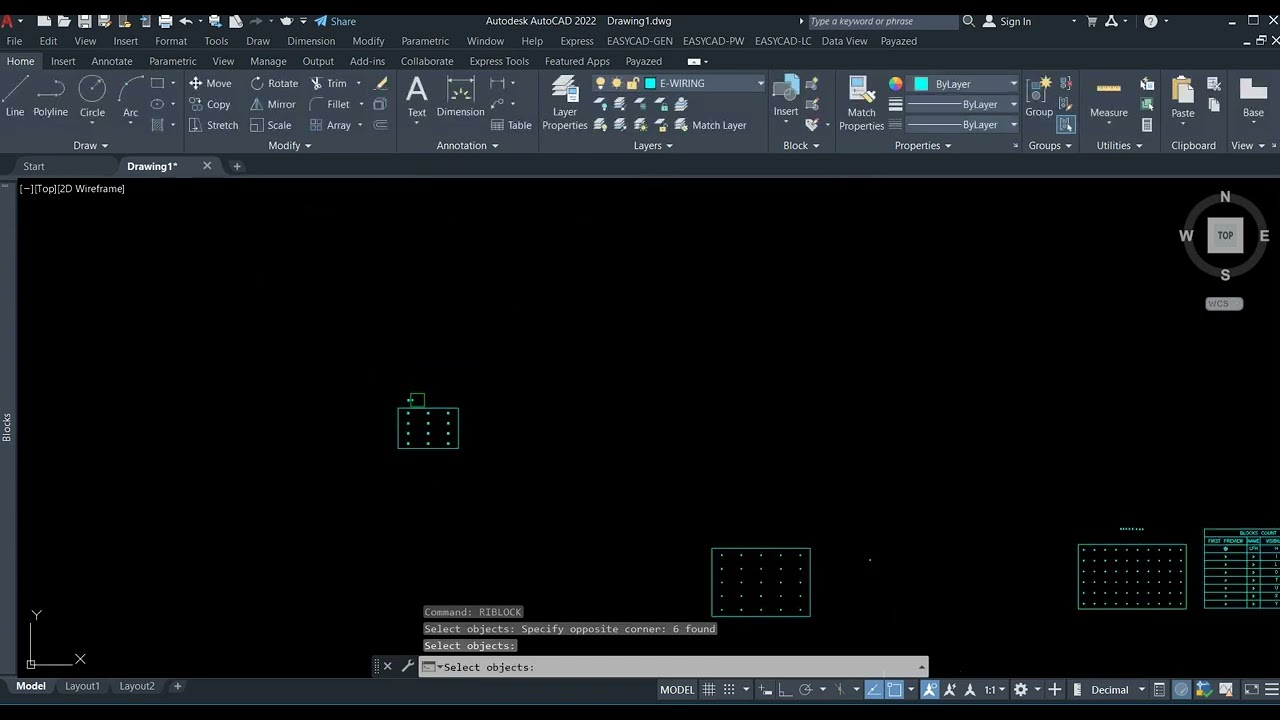Select the Line drawing tool
This screenshot has height=720, width=1280.
(15, 98)
